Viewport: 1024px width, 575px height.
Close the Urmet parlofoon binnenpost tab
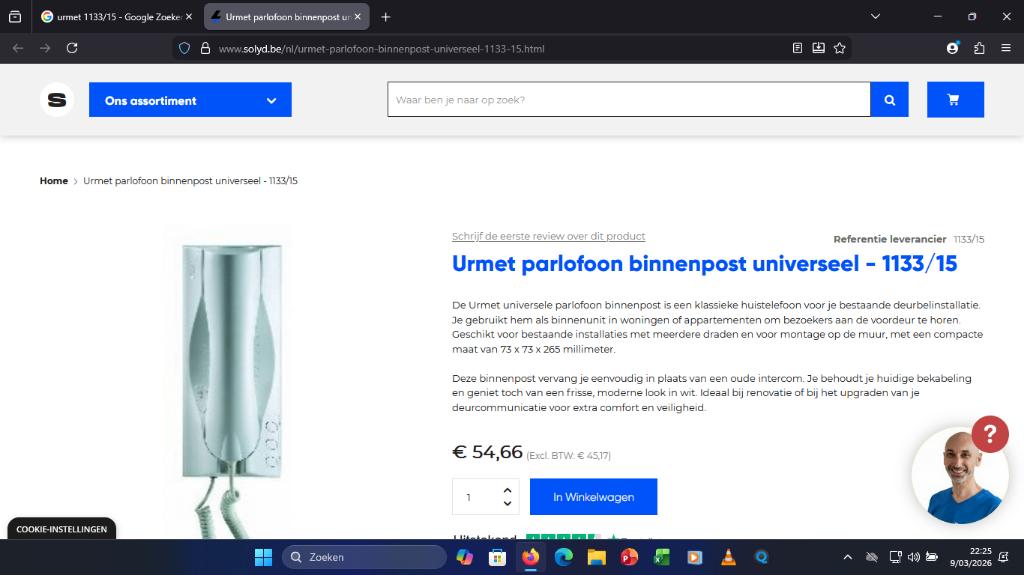[357, 17]
